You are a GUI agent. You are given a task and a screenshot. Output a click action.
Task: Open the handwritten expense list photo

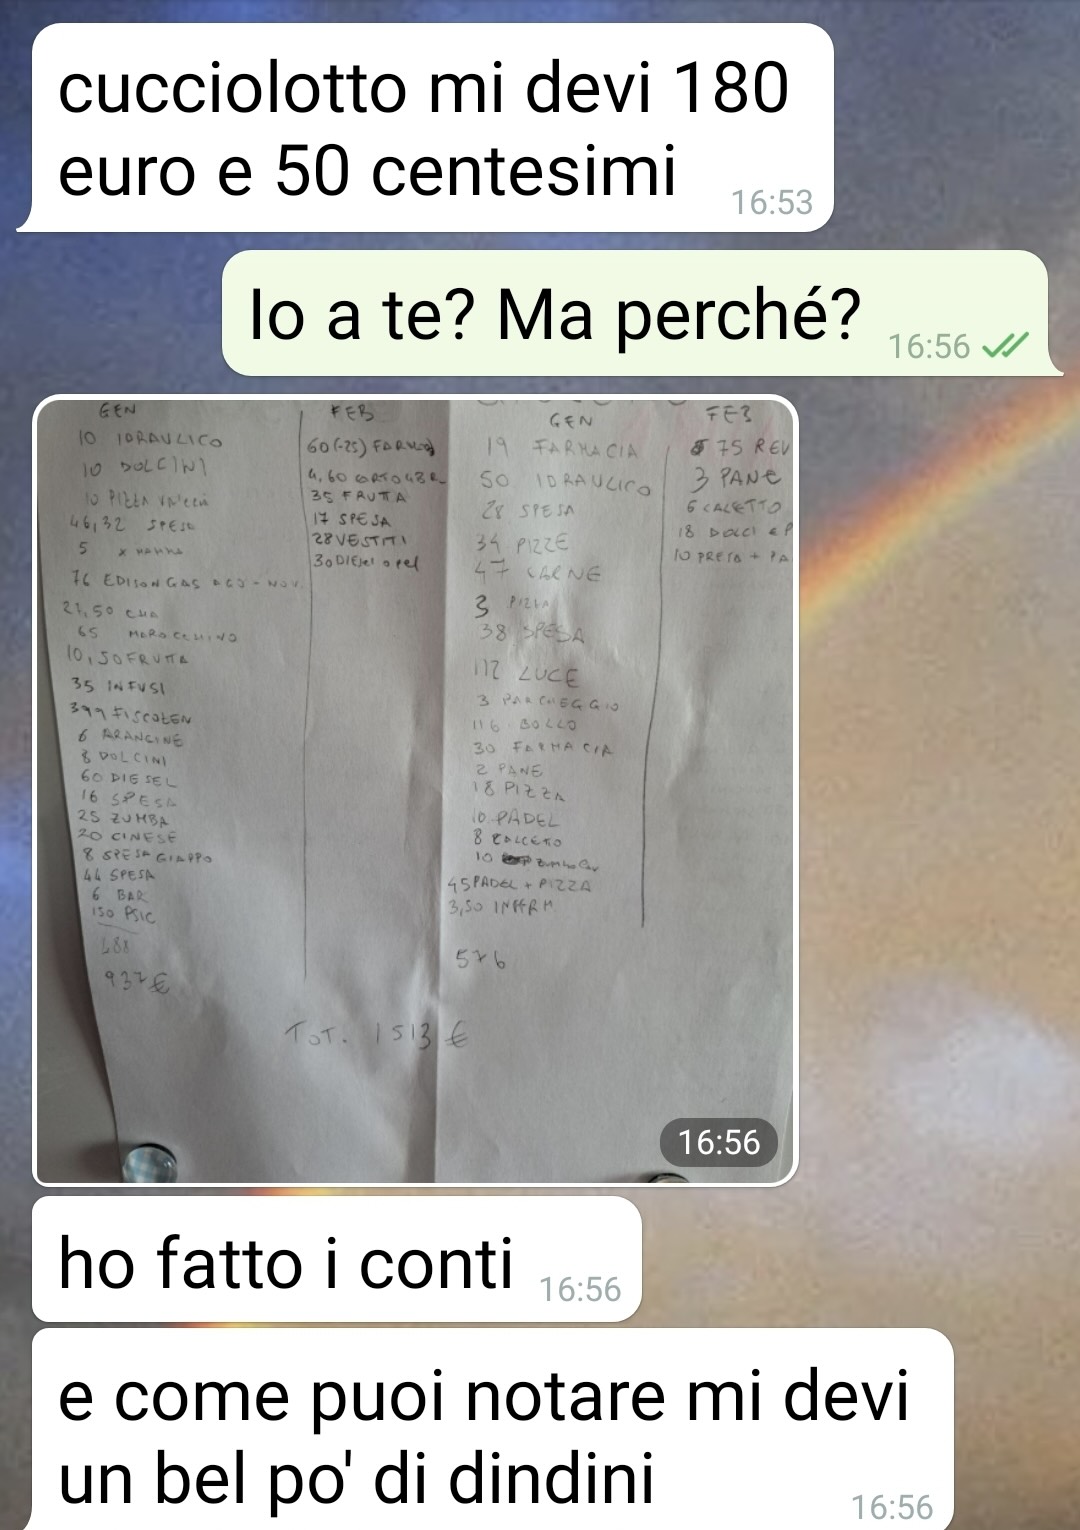click(416, 790)
